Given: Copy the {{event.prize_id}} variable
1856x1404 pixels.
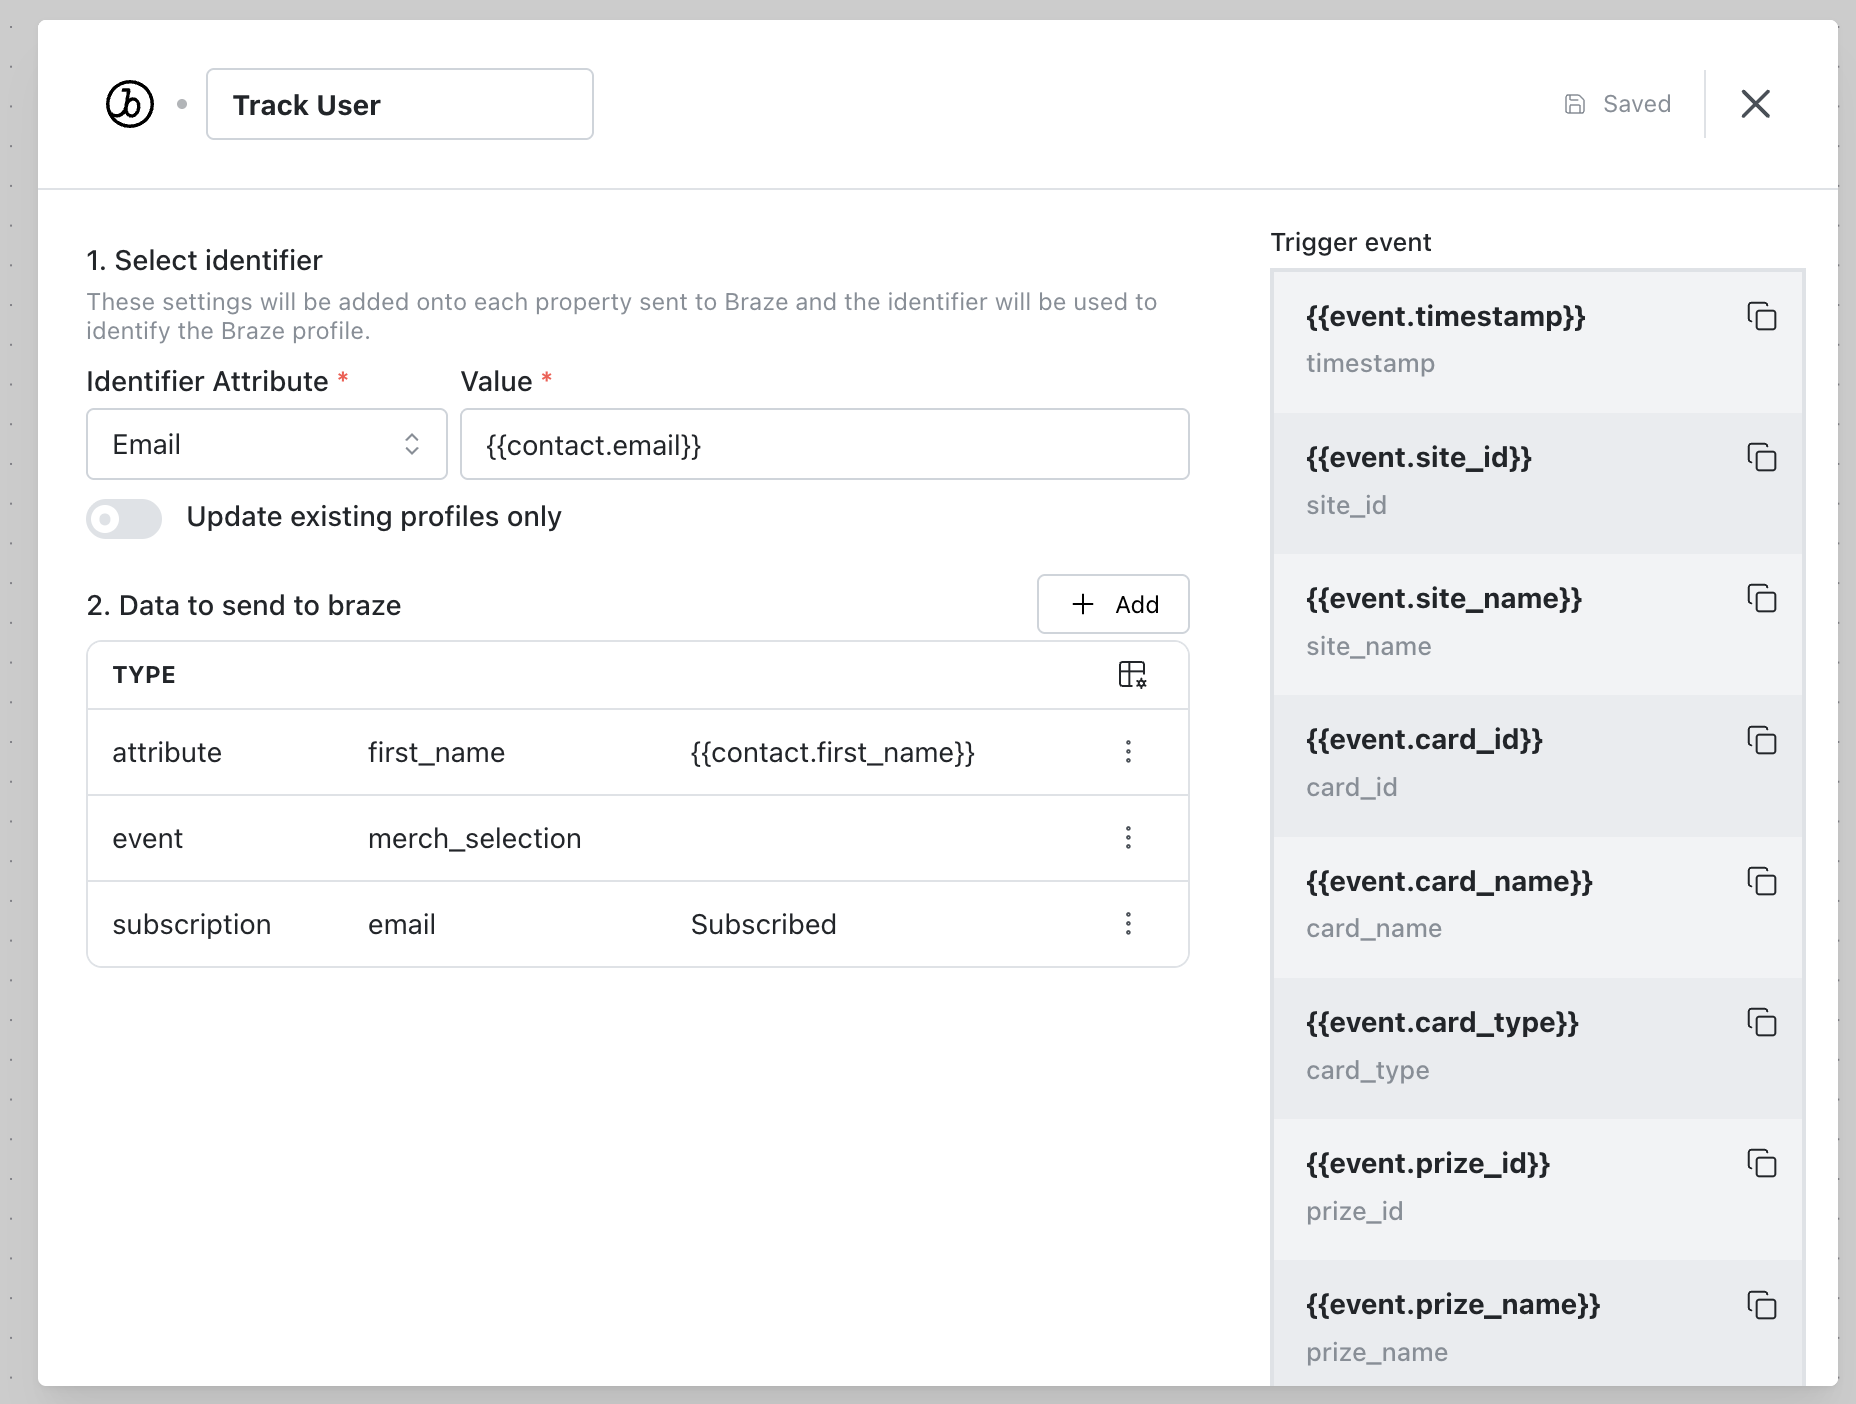Looking at the screenshot, I should tap(1763, 1164).
